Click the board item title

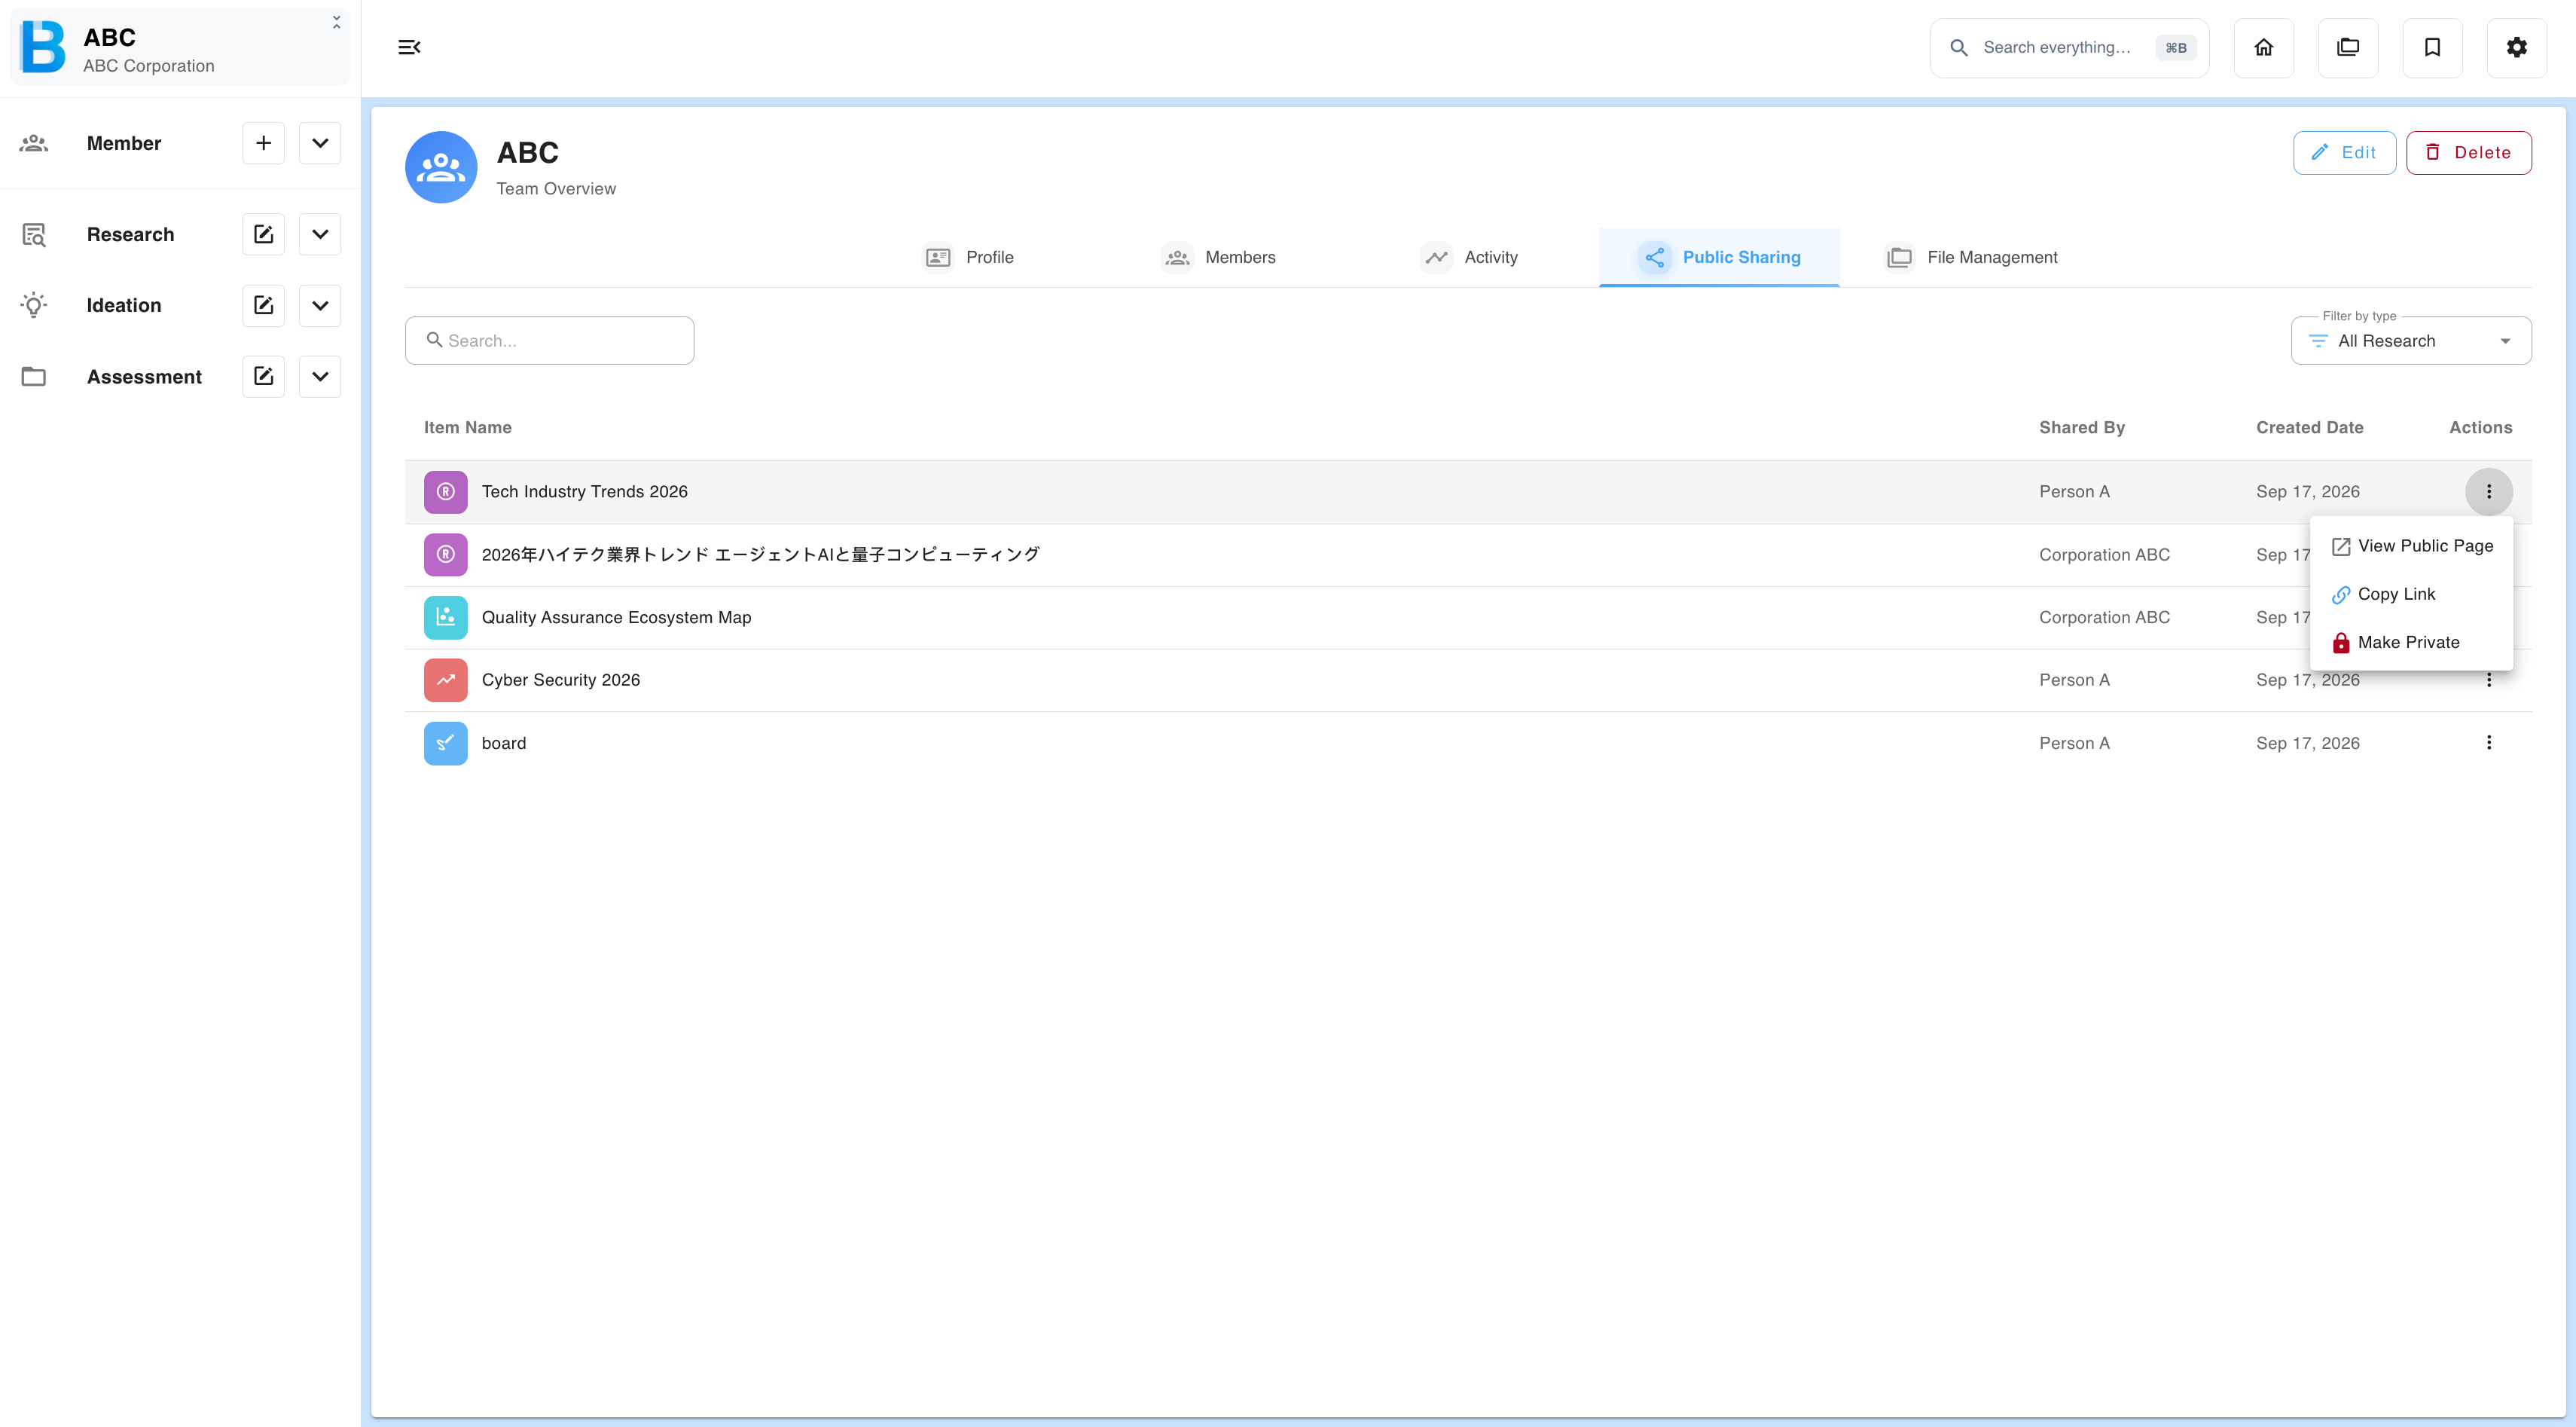(504, 743)
